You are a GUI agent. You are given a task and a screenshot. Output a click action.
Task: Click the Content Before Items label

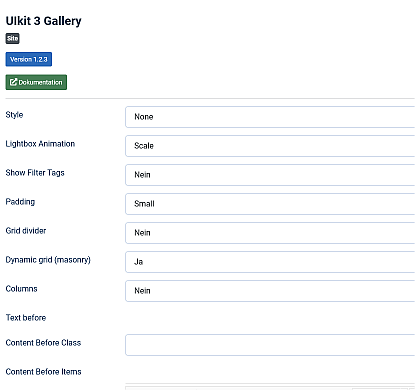click(43, 372)
